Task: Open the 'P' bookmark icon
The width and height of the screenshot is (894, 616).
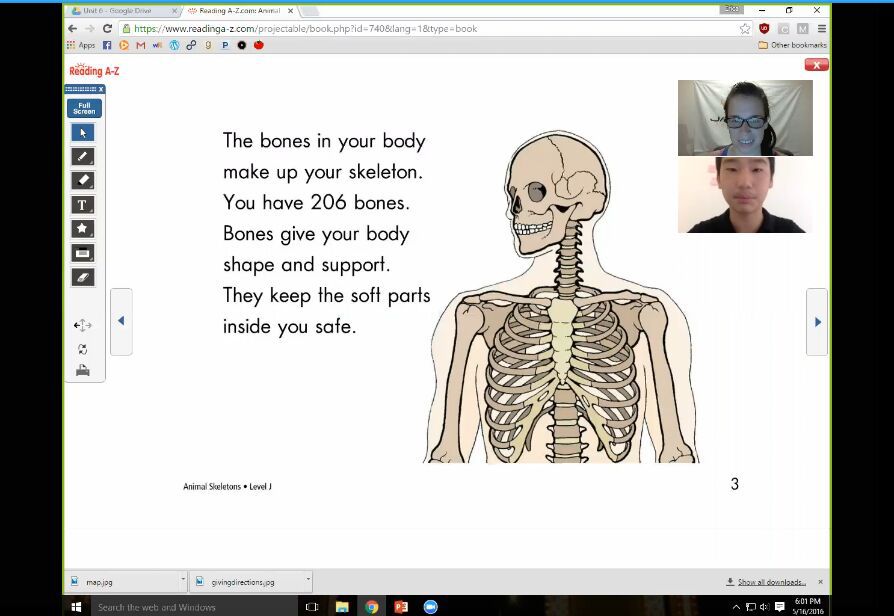Action: tap(225, 45)
